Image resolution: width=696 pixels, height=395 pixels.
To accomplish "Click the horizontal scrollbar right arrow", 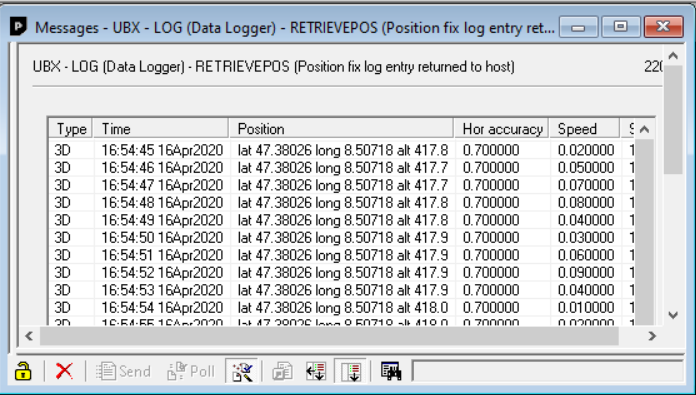I will (652, 336).
